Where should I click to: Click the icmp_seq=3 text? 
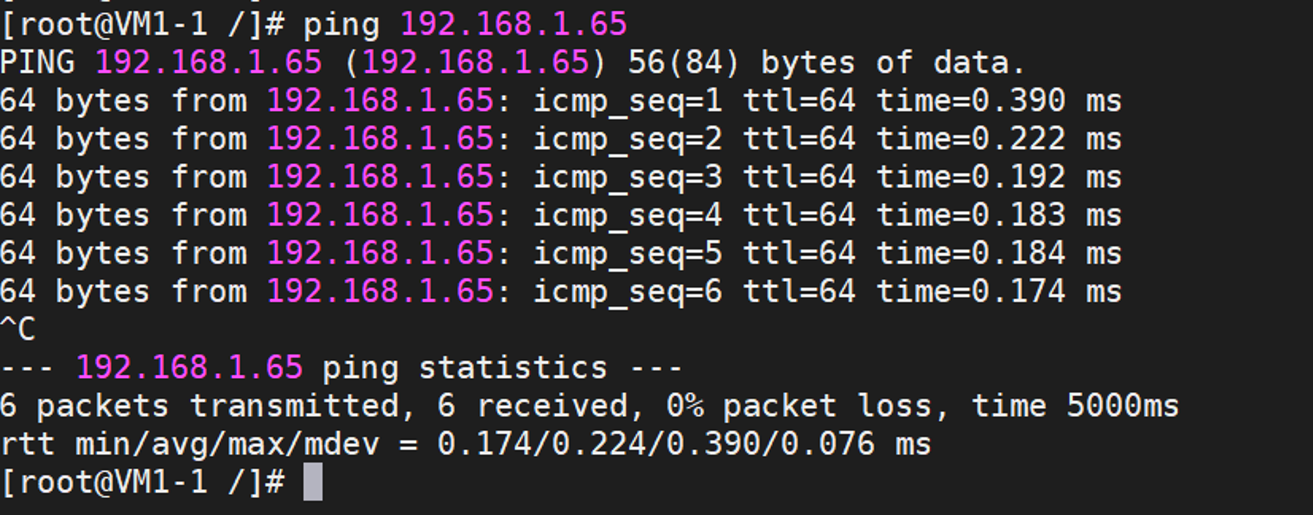(627, 178)
